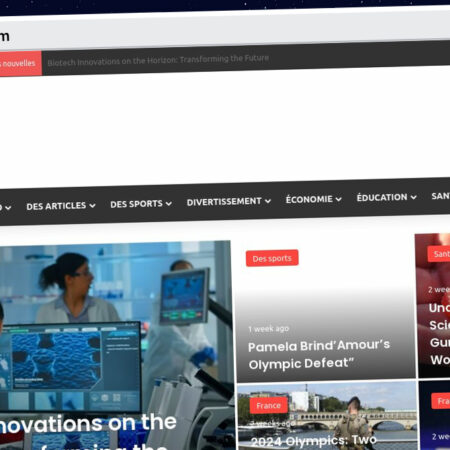Open the DES SPORTS menu
The height and width of the screenshot is (450, 450).
coord(136,204)
